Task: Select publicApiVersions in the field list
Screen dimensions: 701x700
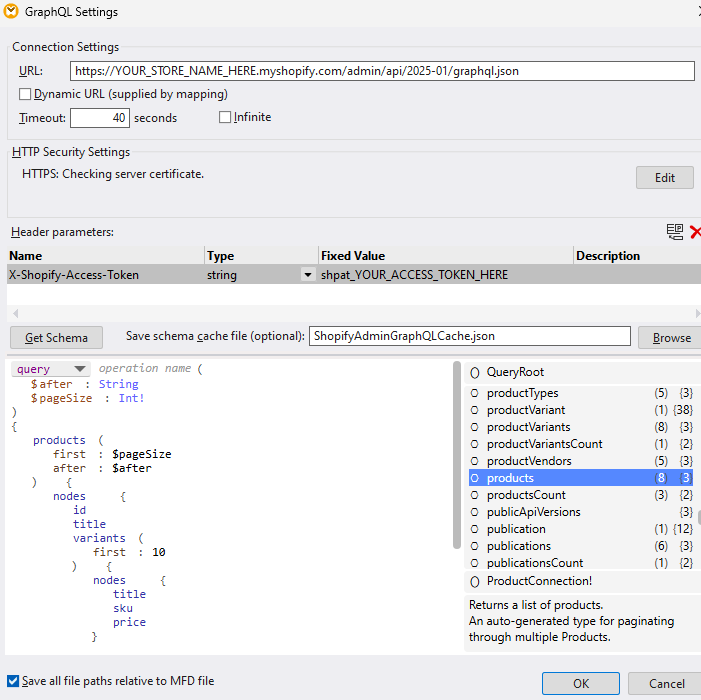Action: point(533,512)
